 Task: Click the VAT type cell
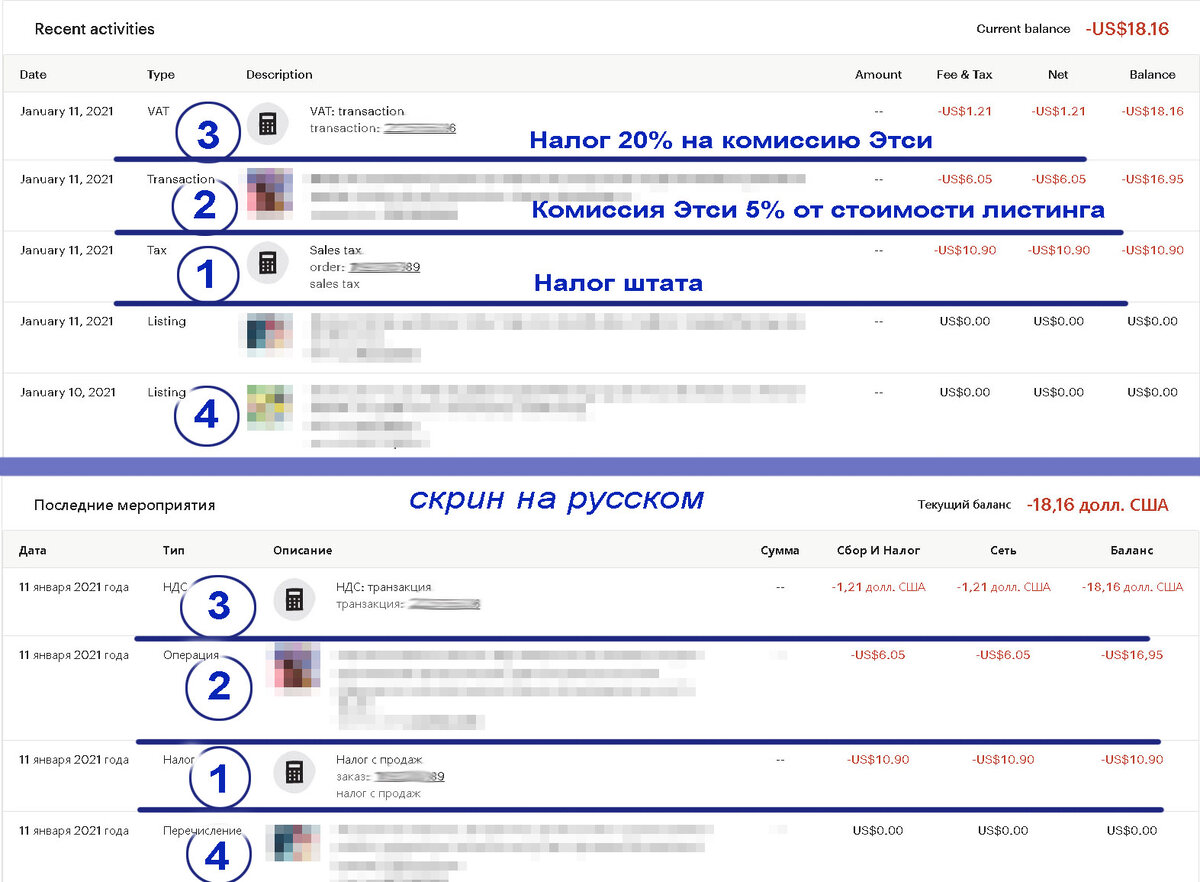pos(158,111)
